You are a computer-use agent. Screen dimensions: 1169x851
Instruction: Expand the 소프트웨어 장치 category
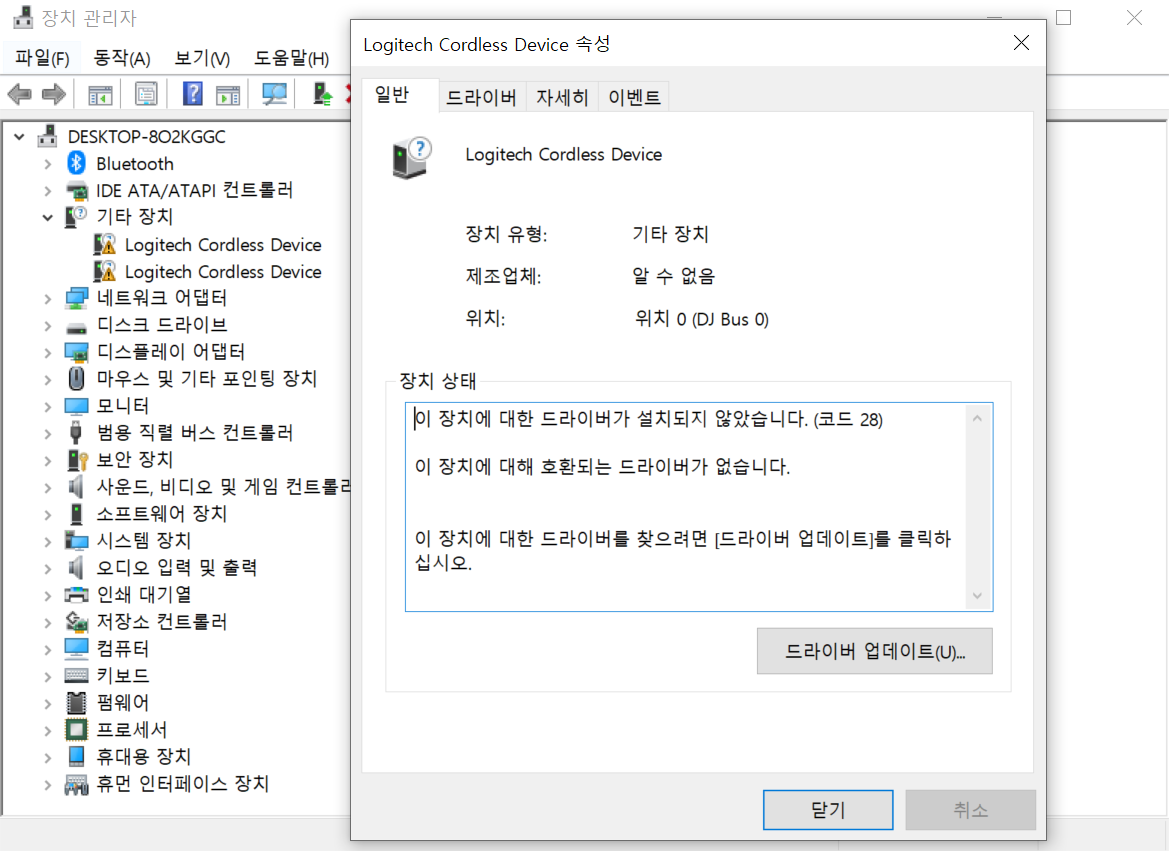coord(48,515)
